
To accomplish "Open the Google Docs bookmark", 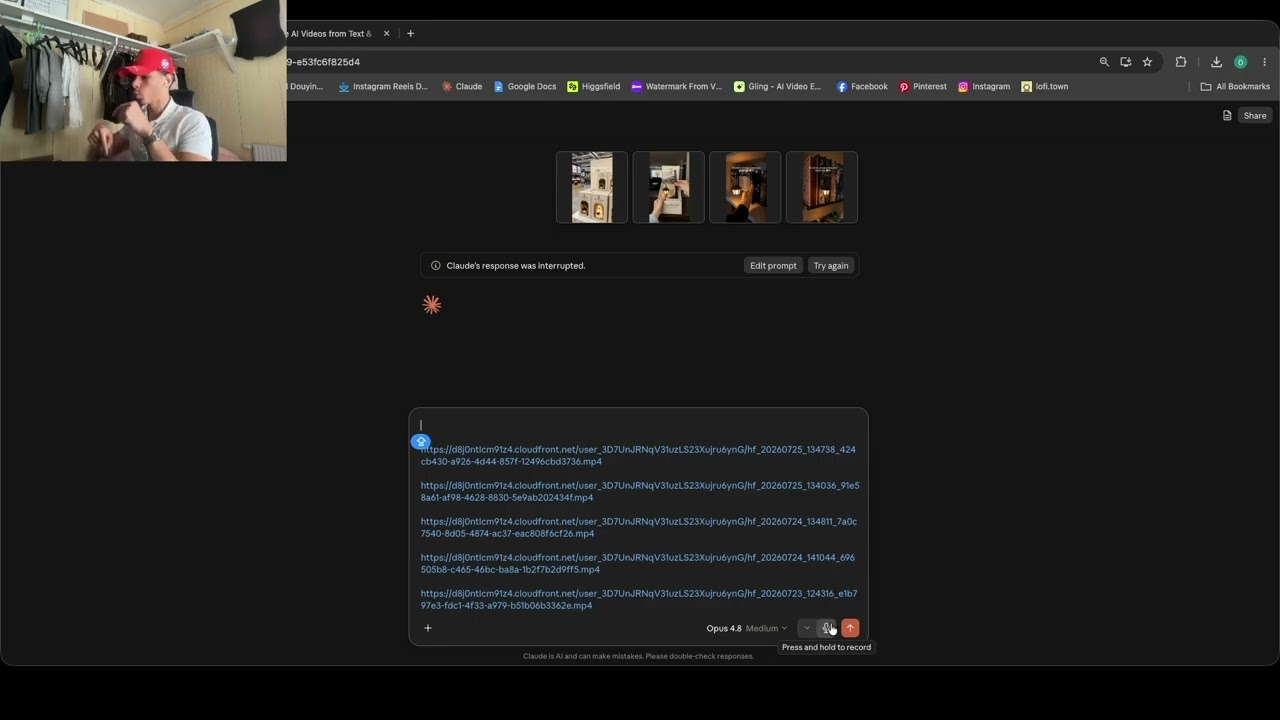I will [x=525, y=87].
